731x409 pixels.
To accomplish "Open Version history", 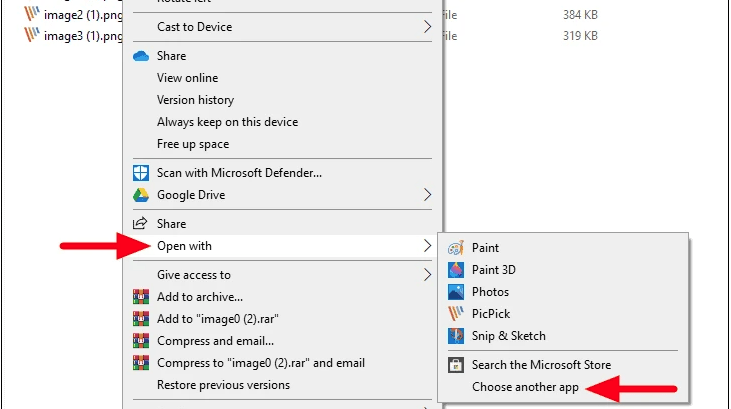I will 283,100.
